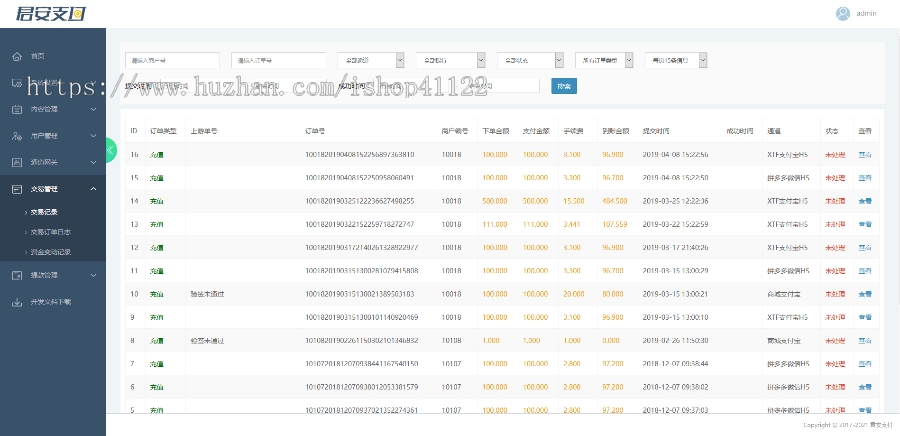
Task: Click submit time 2018-12-07 09:38:44
Action: [x=675, y=364]
